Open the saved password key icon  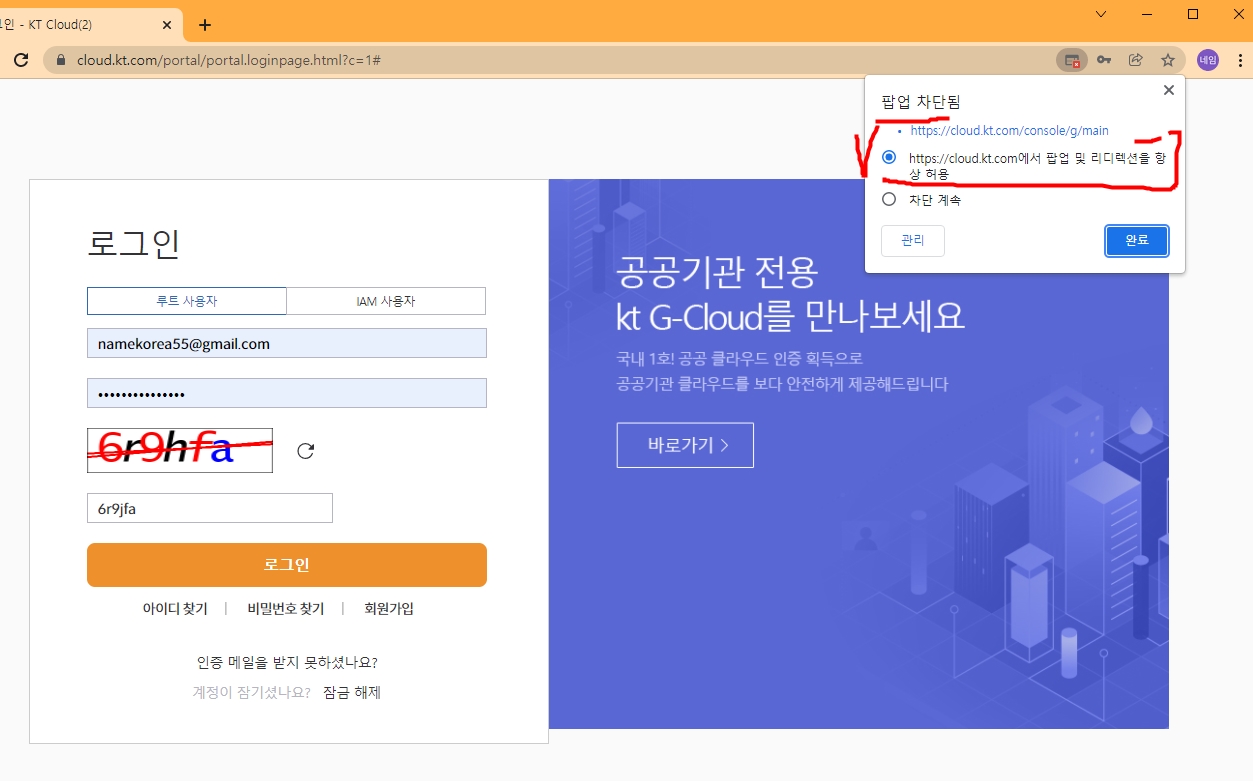(1104, 60)
